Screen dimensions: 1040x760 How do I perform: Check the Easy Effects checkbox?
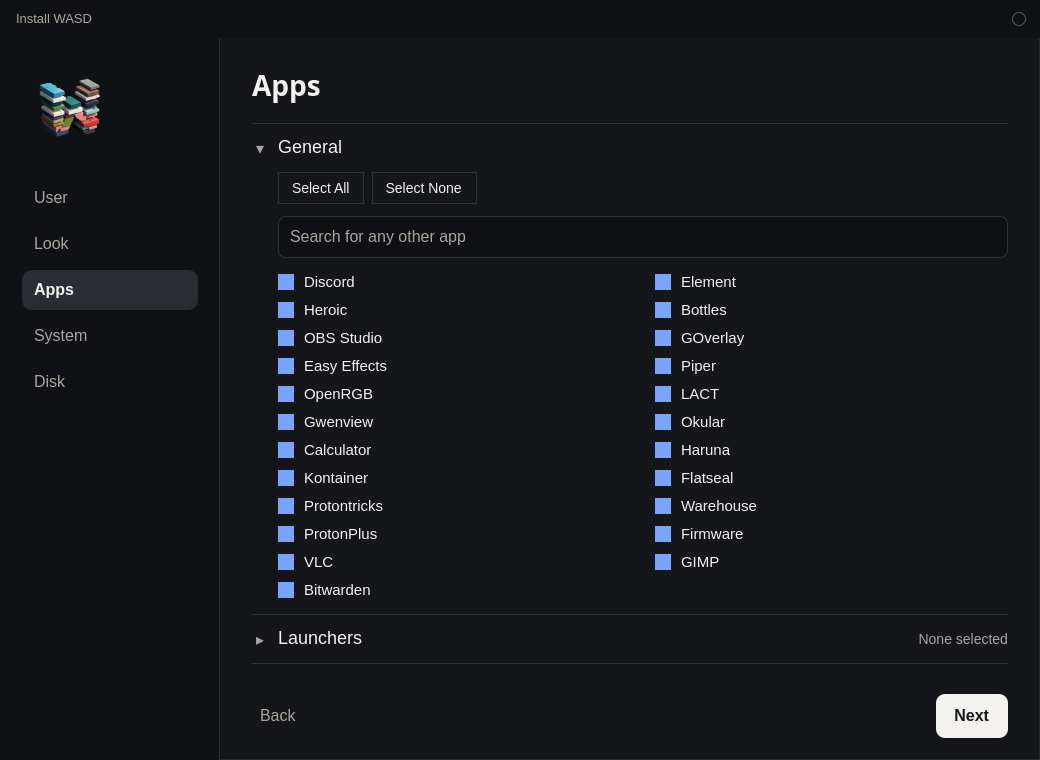click(x=286, y=366)
